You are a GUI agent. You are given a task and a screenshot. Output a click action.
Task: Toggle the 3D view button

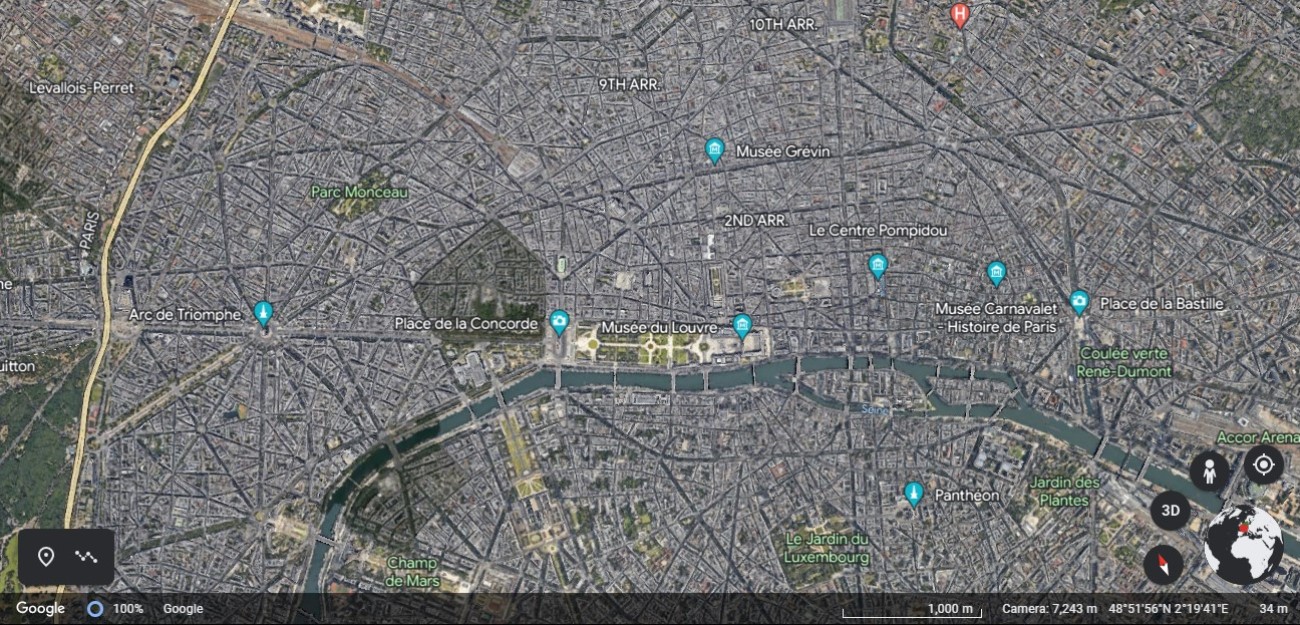pyautogui.click(x=1170, y=510)
